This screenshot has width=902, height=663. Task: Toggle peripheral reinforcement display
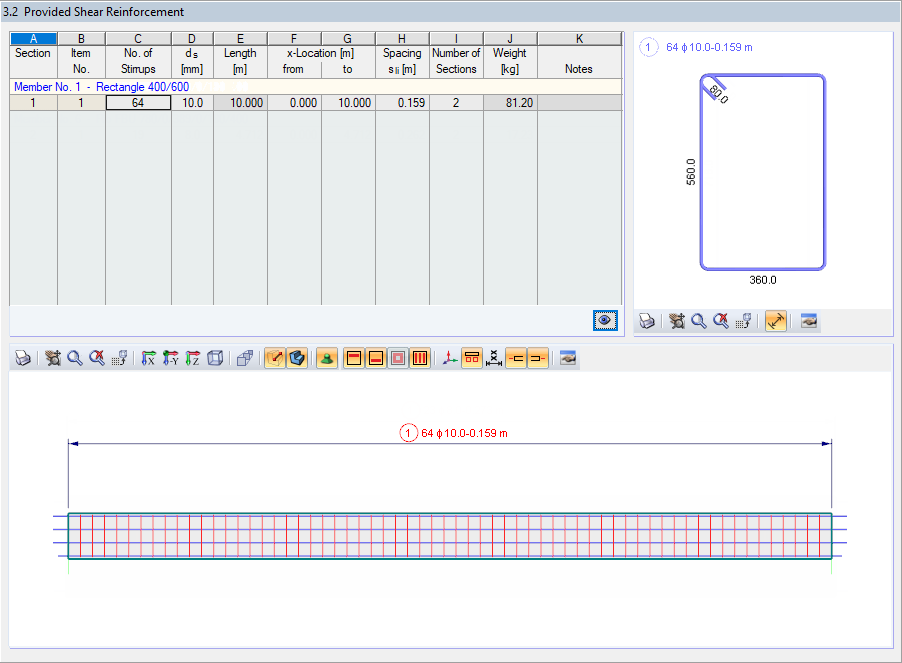(398, 358)
